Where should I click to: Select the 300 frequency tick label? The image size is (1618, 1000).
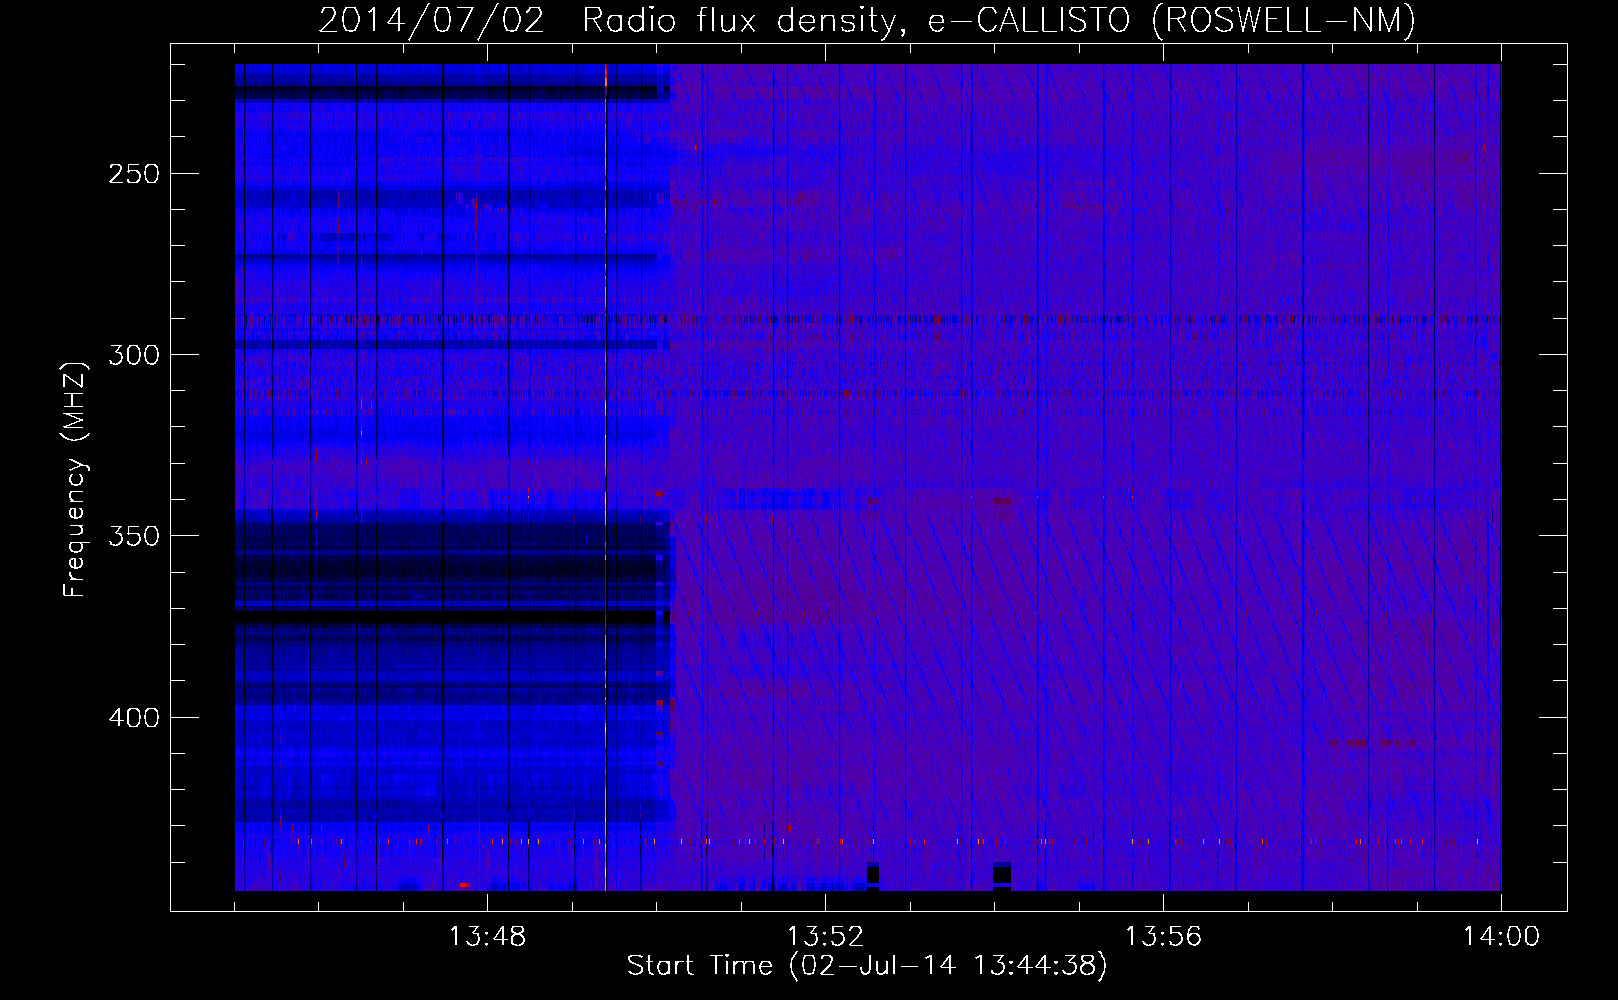tap(134, 355)
